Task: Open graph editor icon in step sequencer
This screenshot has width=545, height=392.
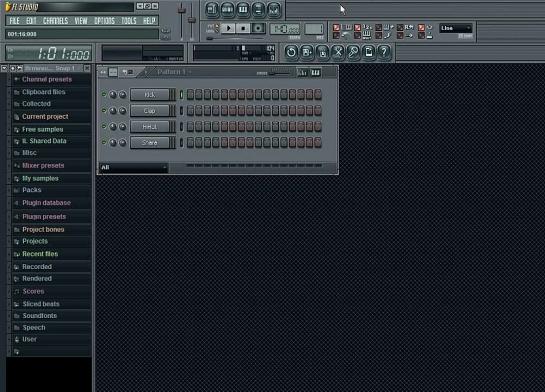Action: (x=303, y=73)
